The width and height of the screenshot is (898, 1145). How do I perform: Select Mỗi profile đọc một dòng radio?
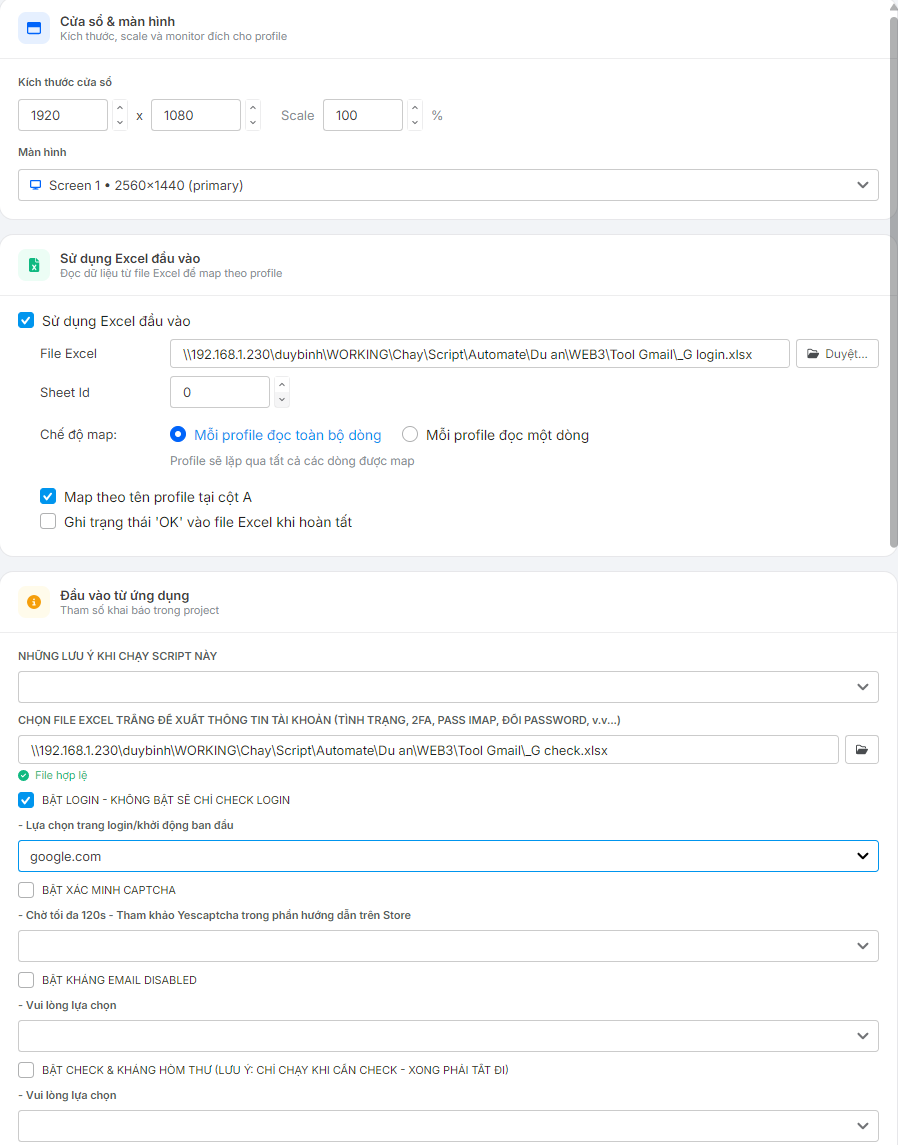pyautogui.click(x=410, y=434)
